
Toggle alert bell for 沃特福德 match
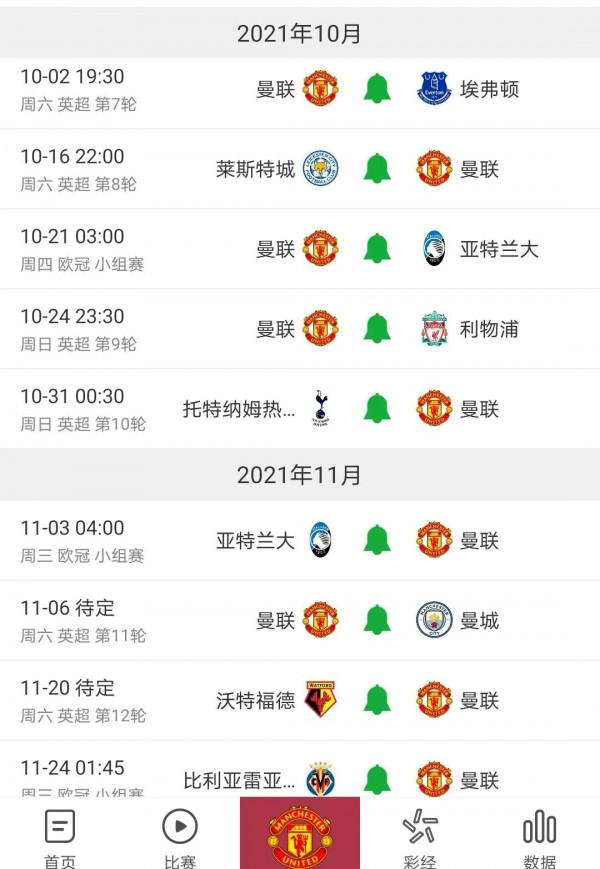377,700
